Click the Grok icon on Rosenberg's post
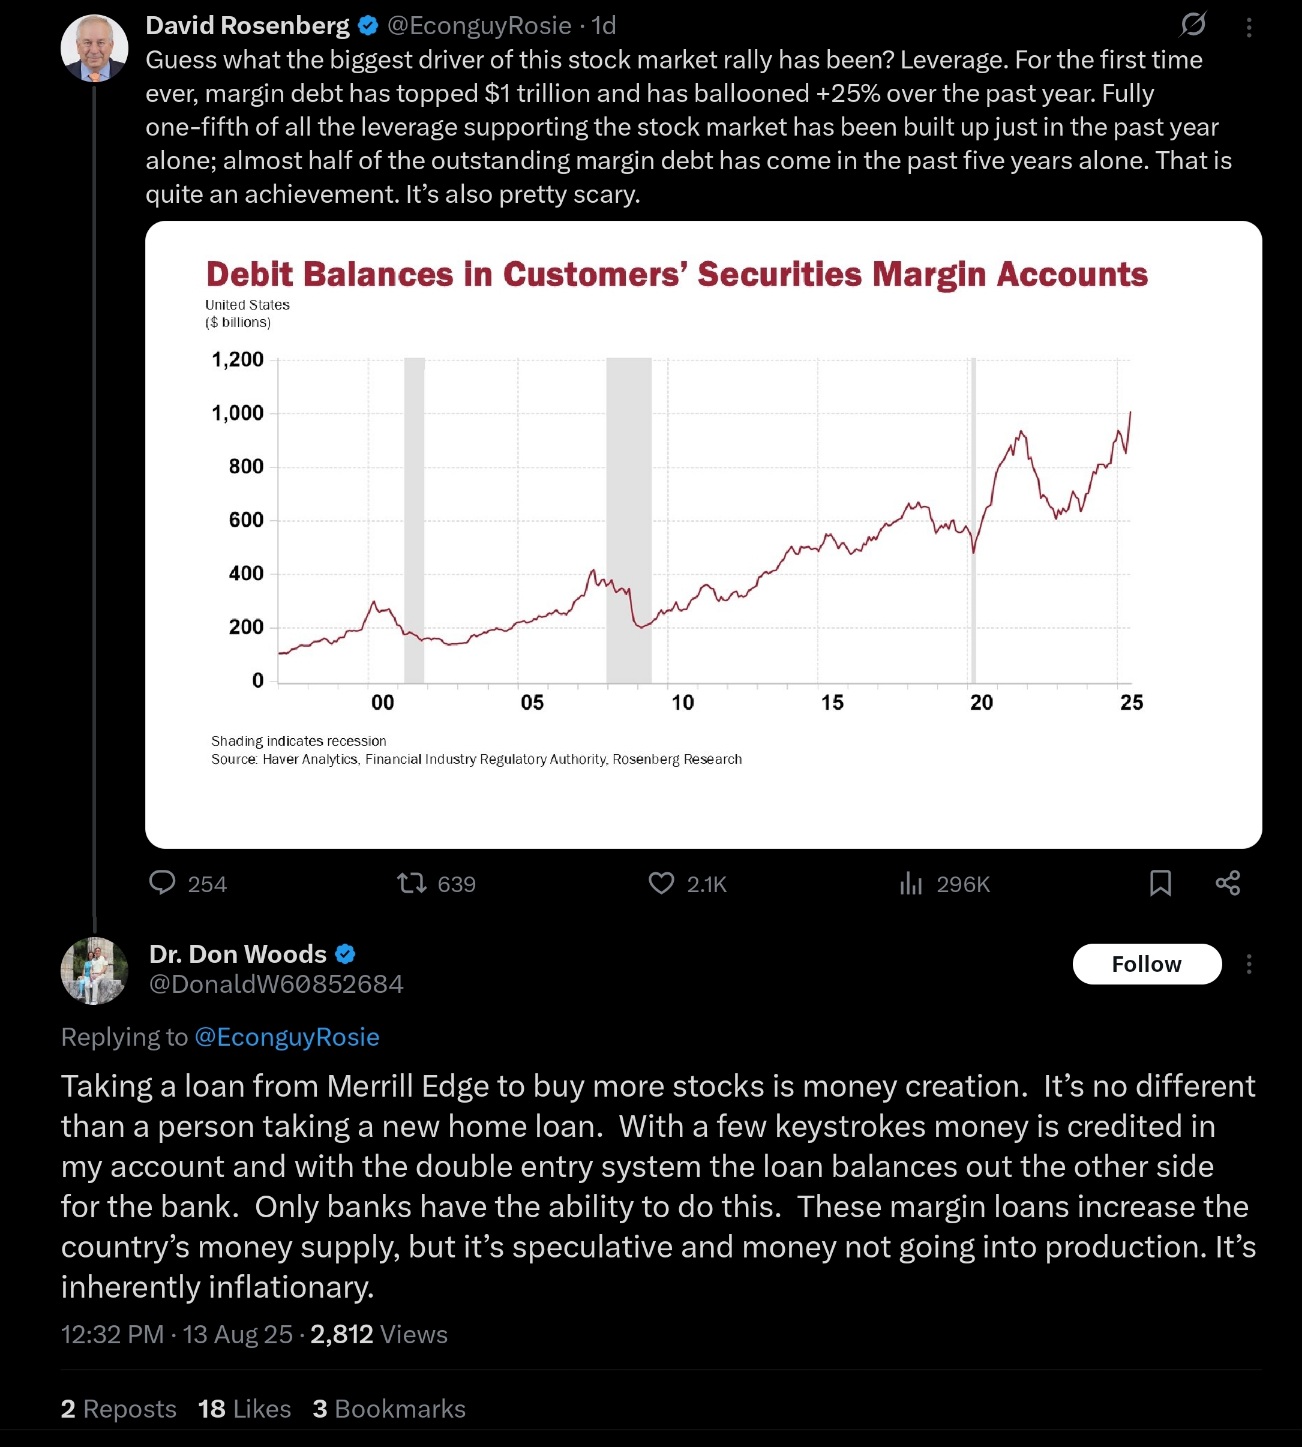 [x=1193, y=25]
